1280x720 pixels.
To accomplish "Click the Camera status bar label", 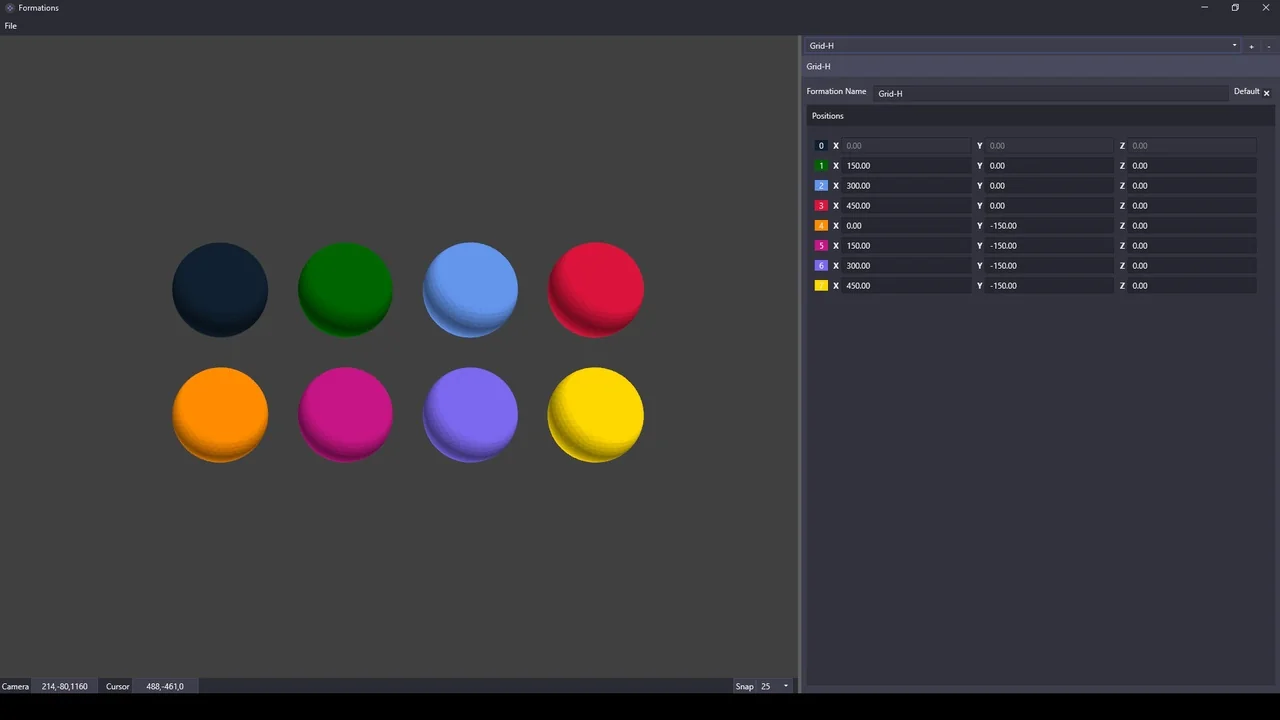I will 15,686.
